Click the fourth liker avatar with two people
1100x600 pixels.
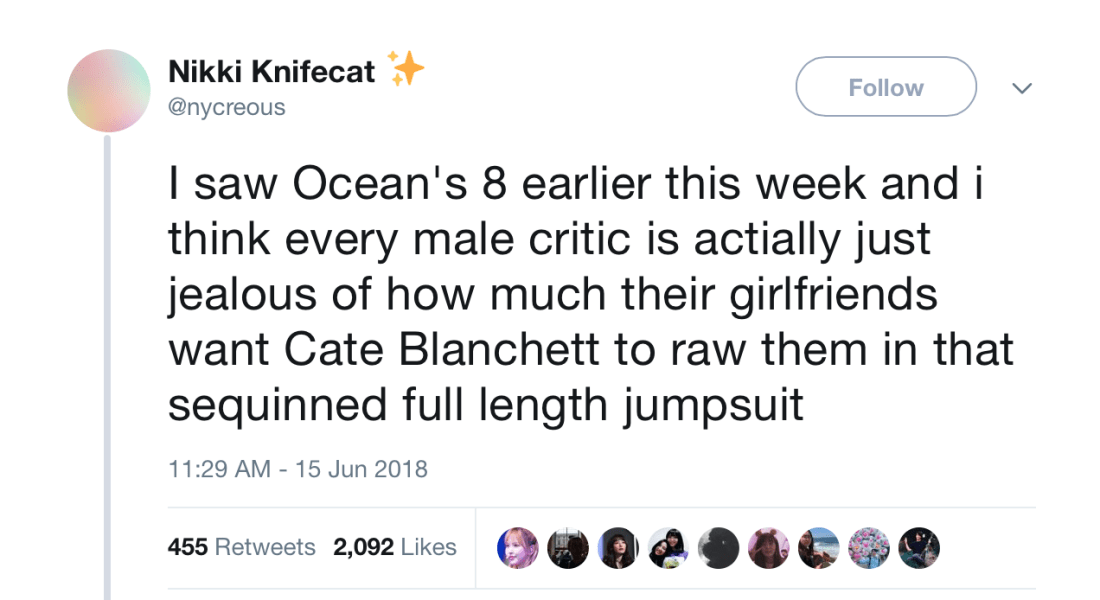pos(668,548)
